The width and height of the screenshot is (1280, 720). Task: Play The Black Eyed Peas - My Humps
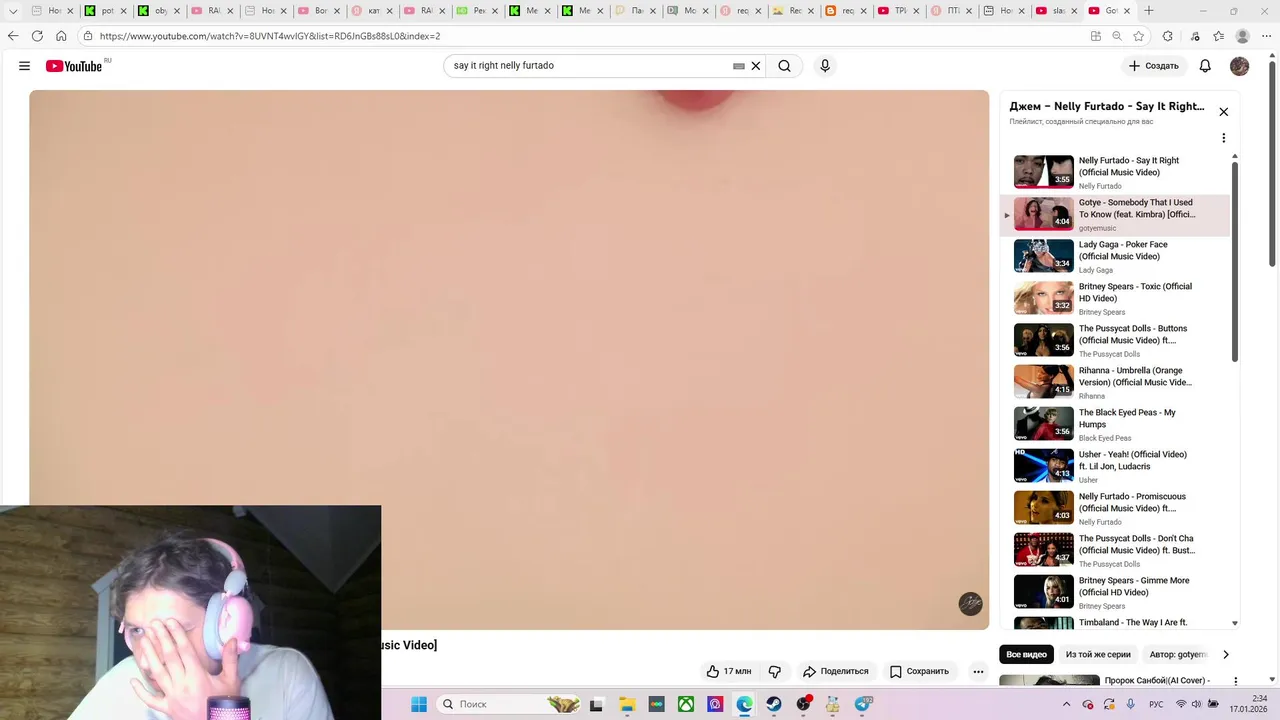tap(1115, 424)
